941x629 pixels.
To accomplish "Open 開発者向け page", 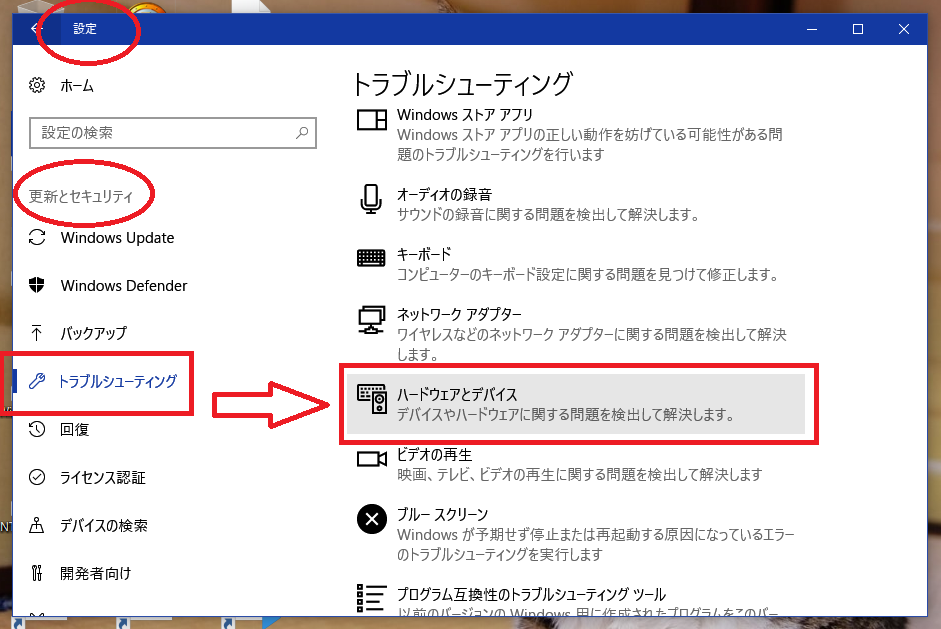I will pyautogui.click(x=95, y=573).
